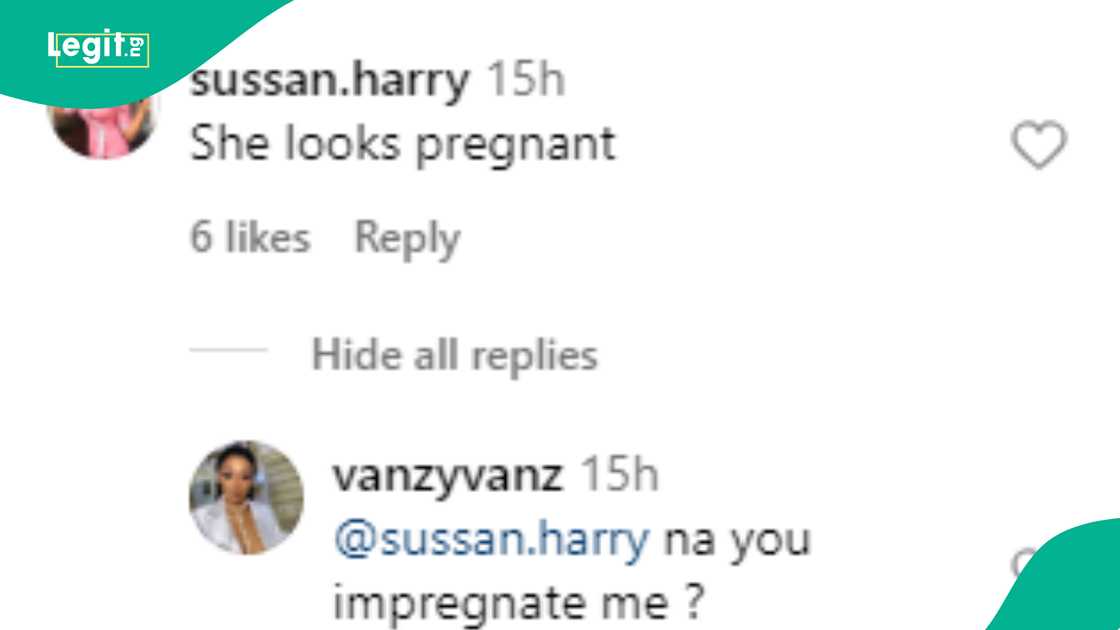View who liked via the 6 likes label
The image size is (1120, 630).
pyautogui.click(x=249, y=237)
